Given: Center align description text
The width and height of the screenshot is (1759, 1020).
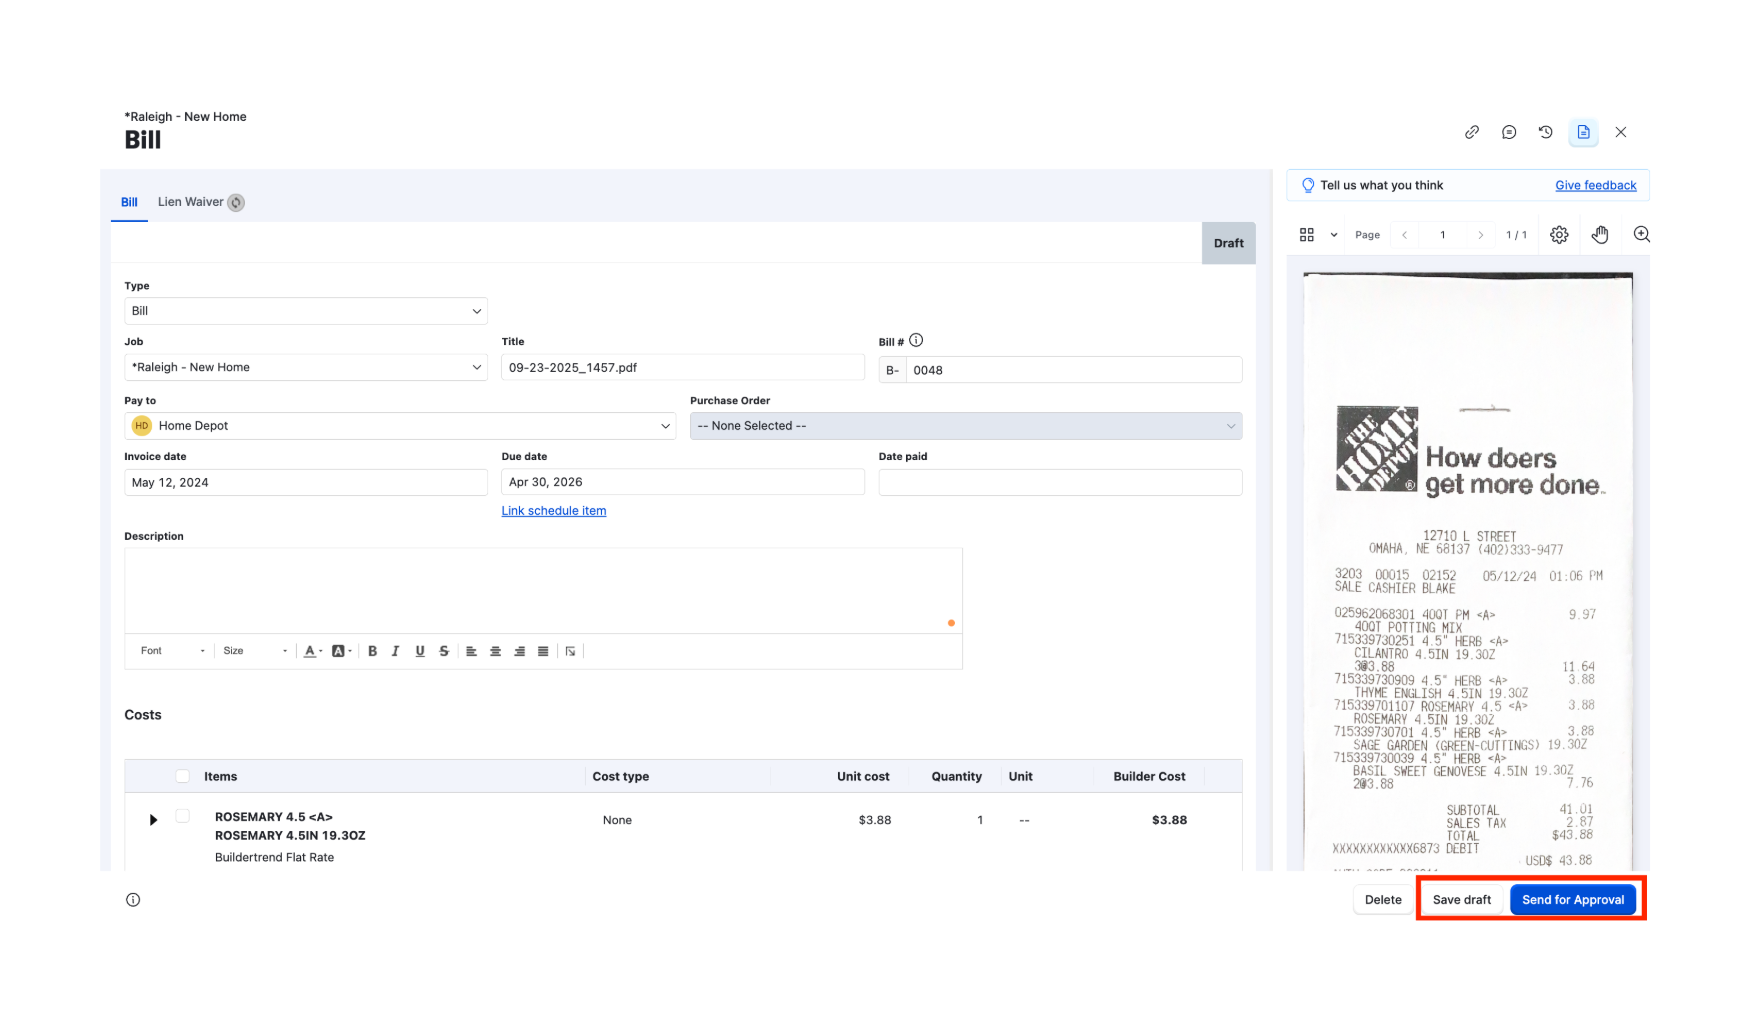Looking at the screenshot, I should tap(495, 651).
